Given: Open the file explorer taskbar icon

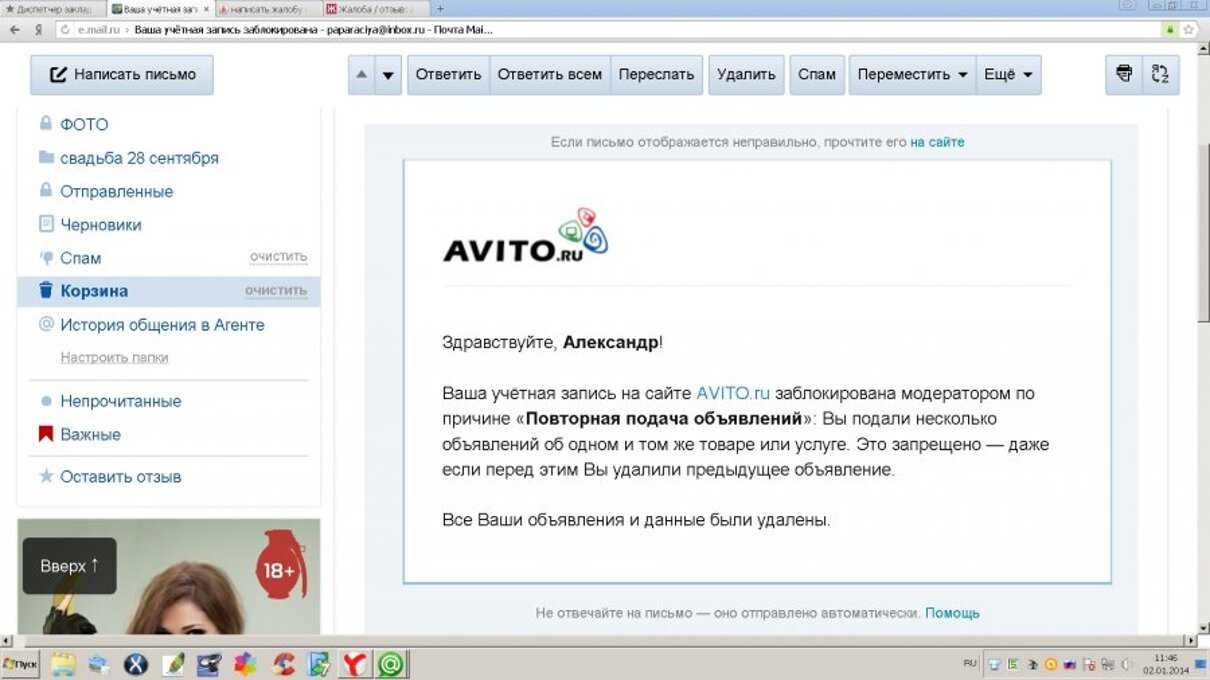Looking at the screenshot, I should [x=63, y=664].
